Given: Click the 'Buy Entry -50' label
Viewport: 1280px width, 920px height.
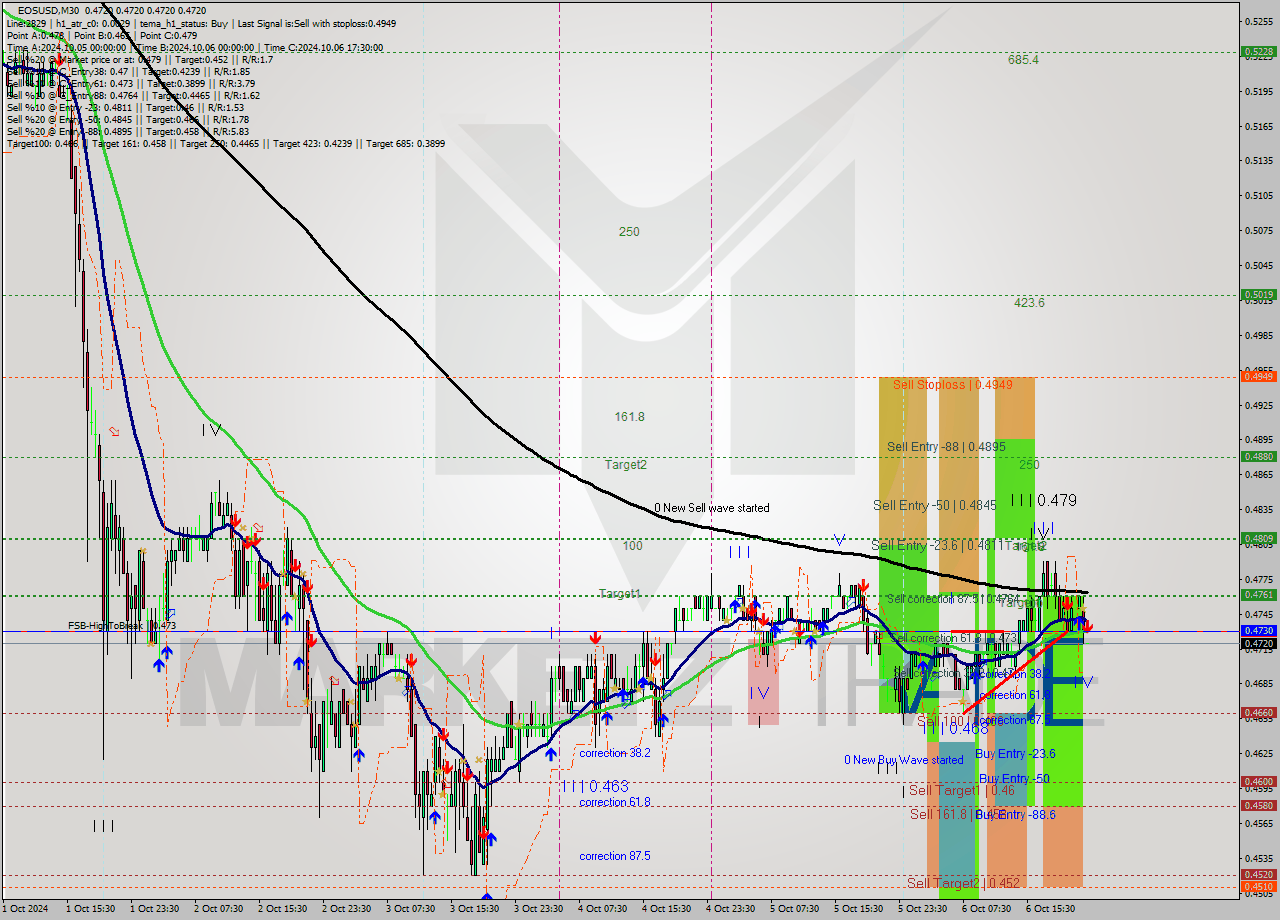Looking at the screenshot, I should coord(1013,779).
